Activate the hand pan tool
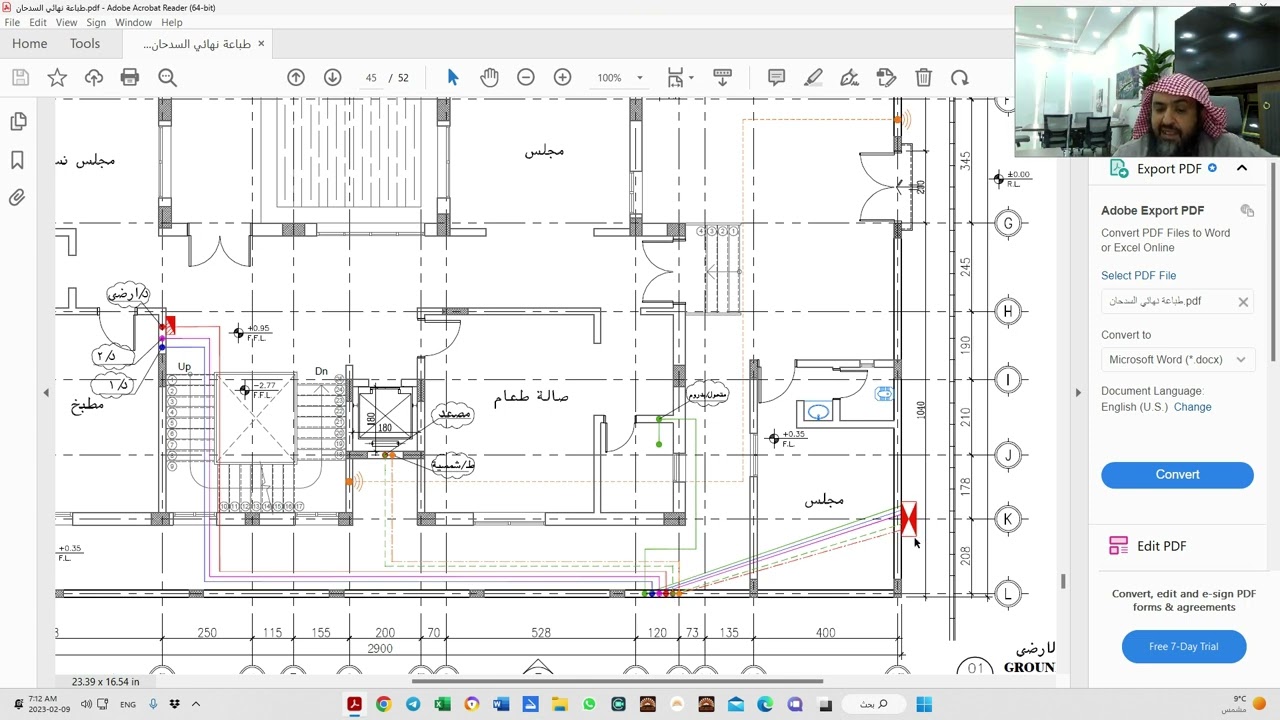The image size is (1280, 720). pyautogui.click(x=489, y=78)
